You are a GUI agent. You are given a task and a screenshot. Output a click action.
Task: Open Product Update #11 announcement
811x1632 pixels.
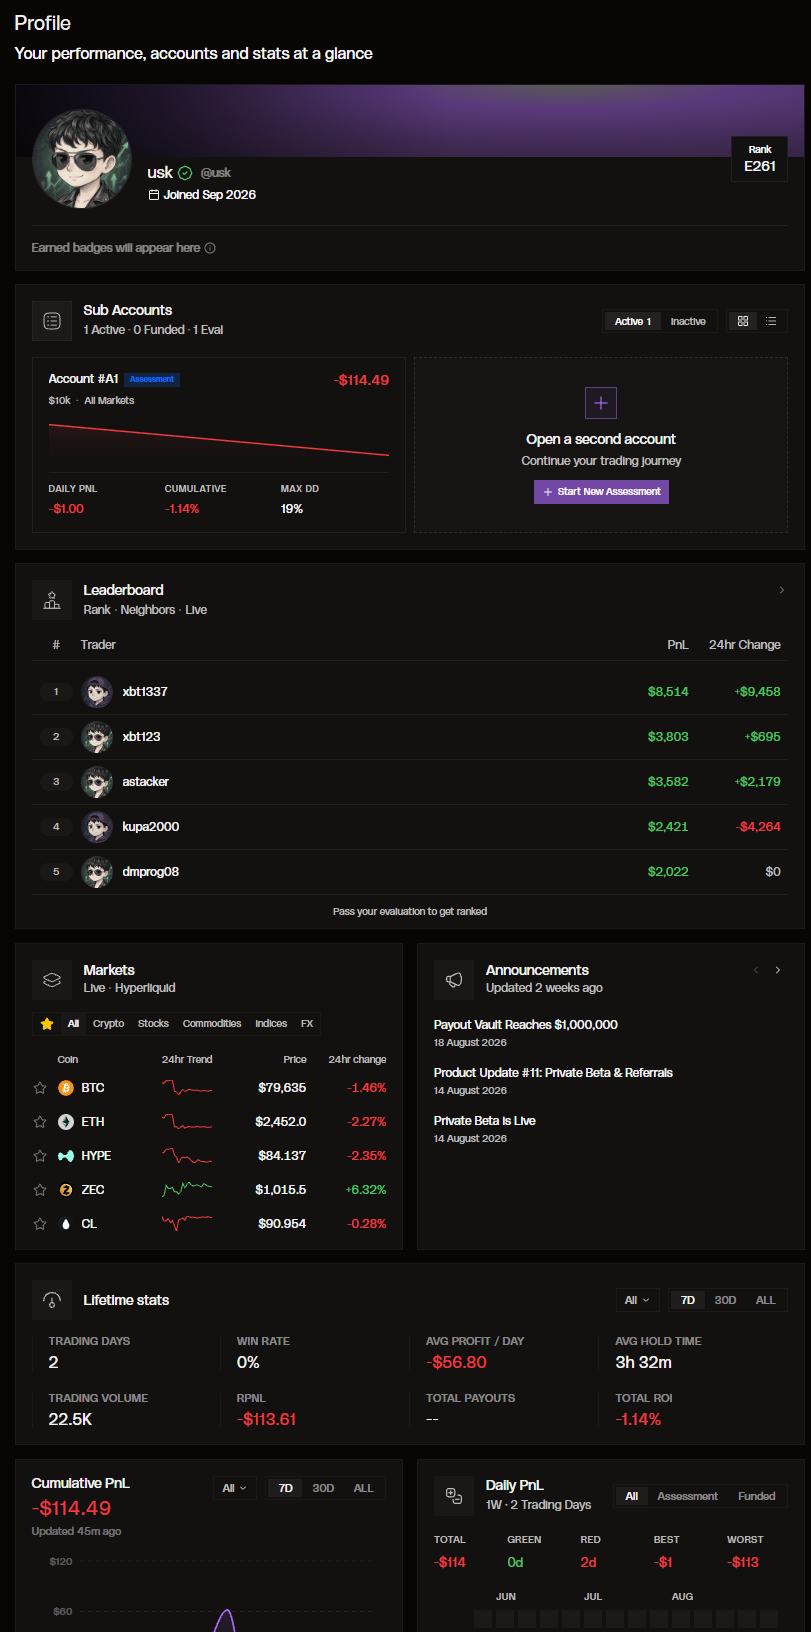pos(553,1073)
